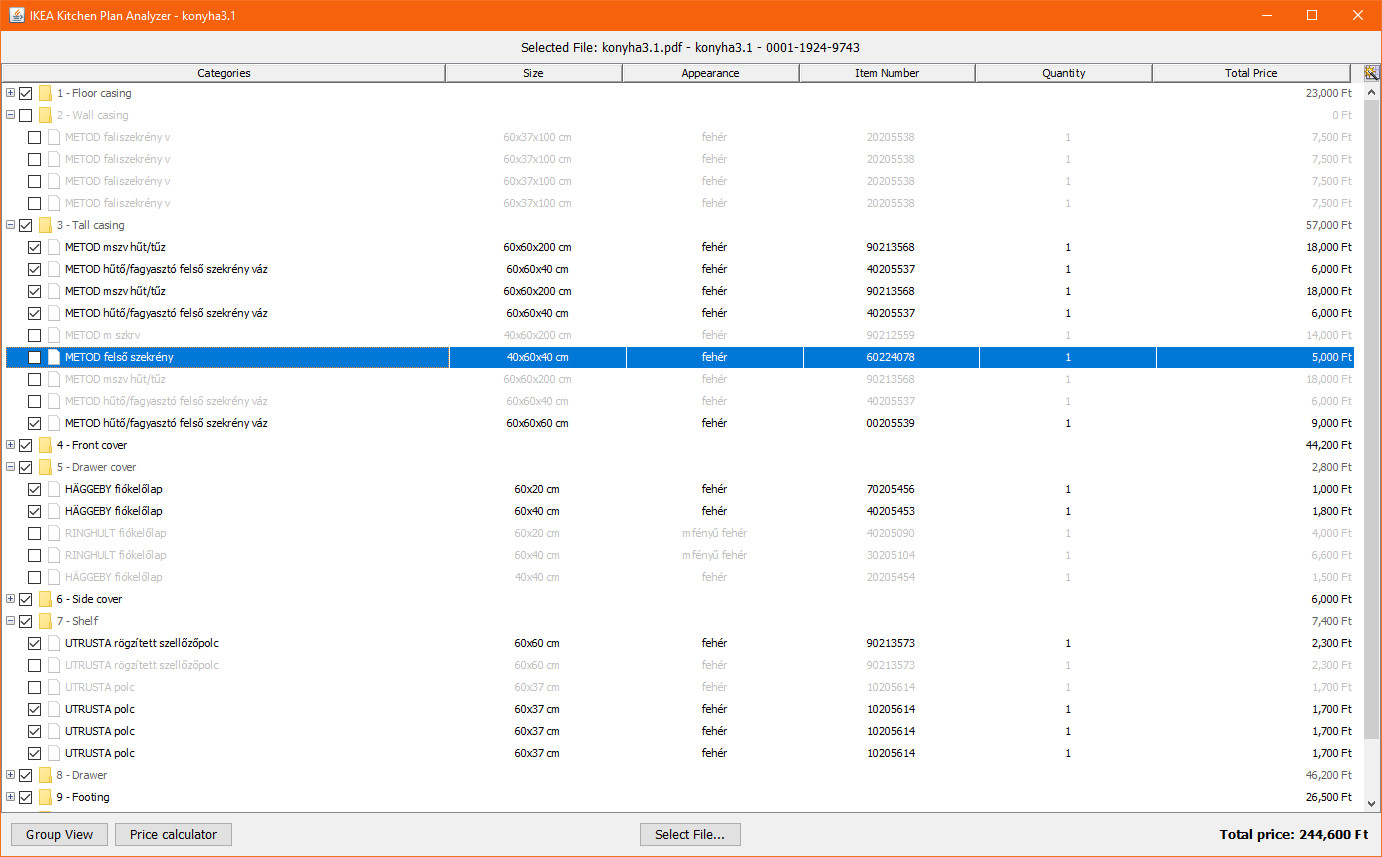Expand the Floor casing category
Screen dimensions: 1382x857
(10, 93)
